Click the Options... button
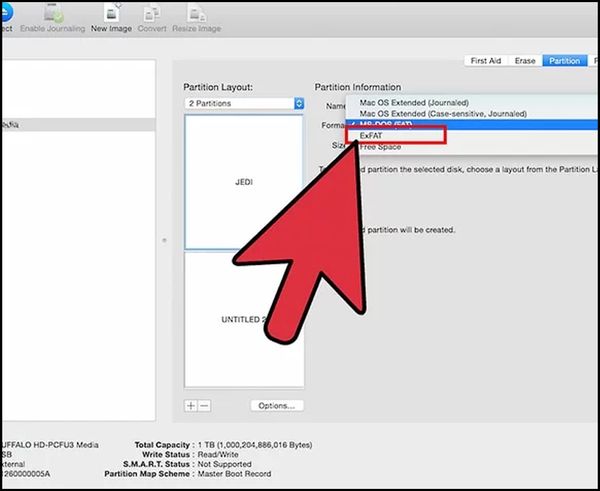Viewport: 600px width, 491px height. tap(276, 406)
